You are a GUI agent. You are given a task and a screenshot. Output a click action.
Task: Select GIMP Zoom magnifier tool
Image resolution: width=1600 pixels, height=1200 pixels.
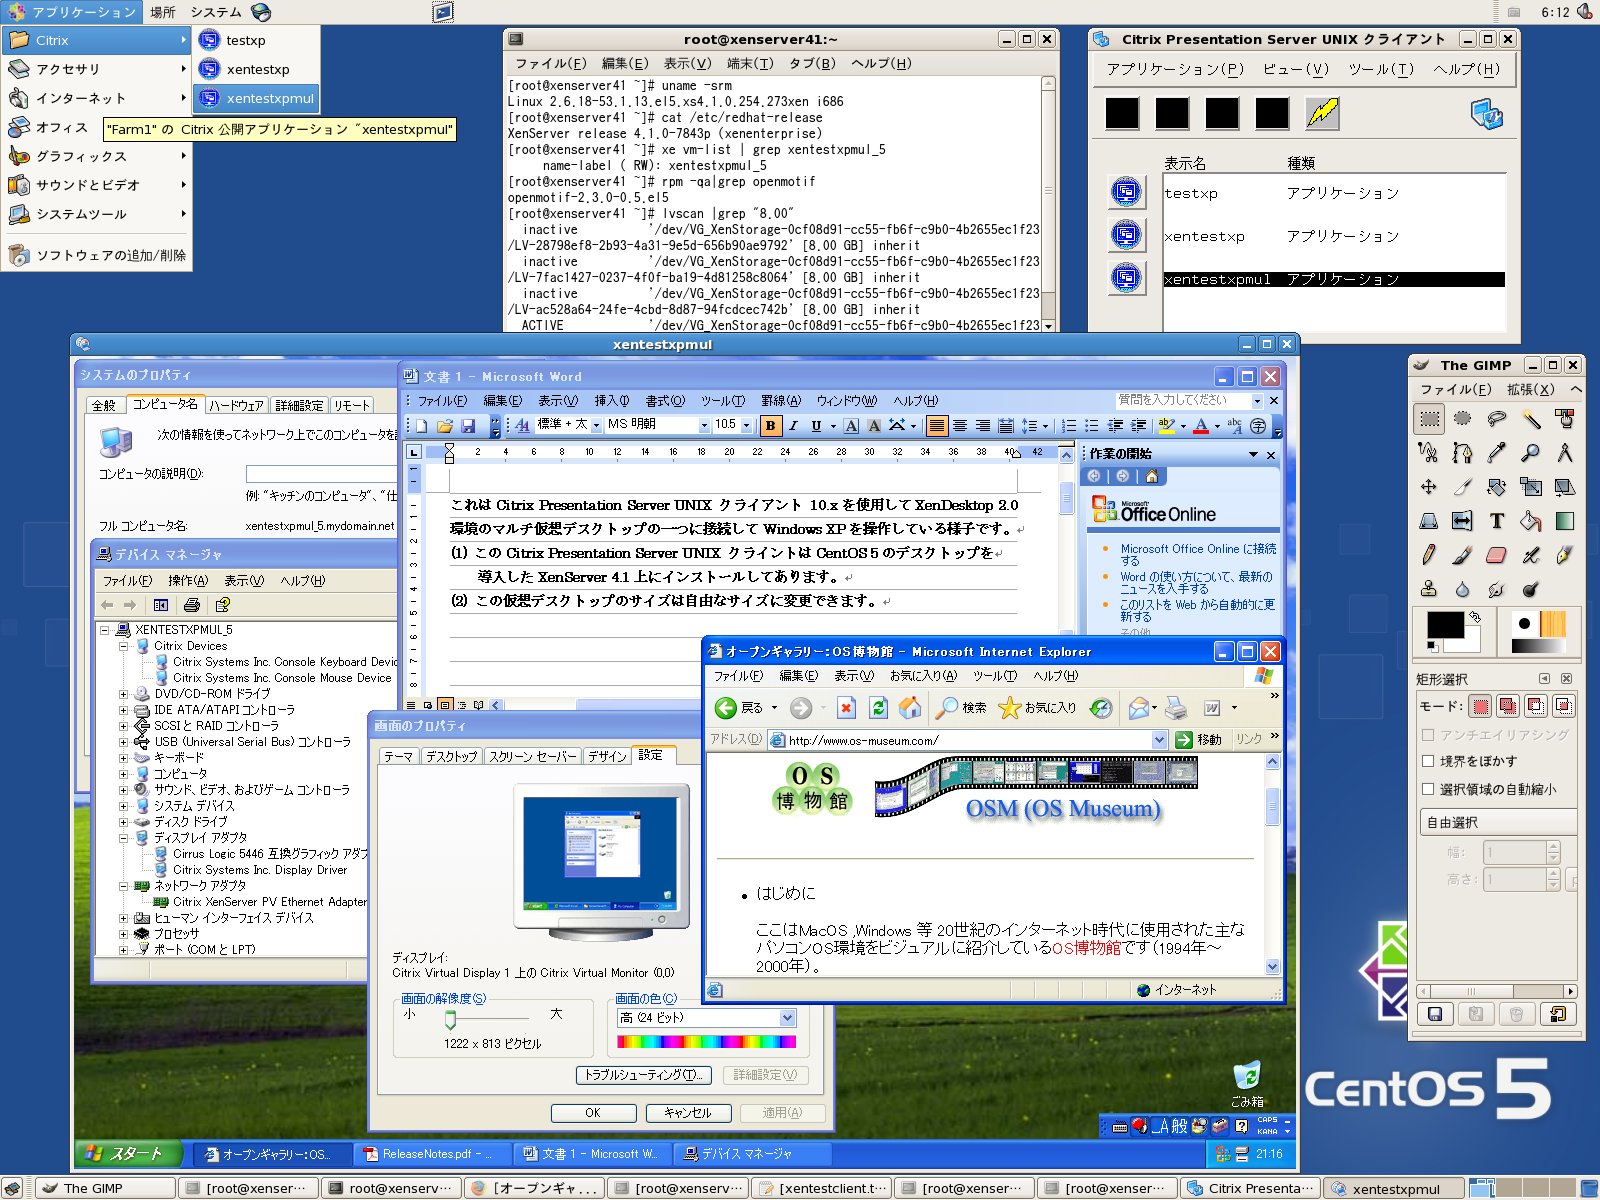[1530, 453]
